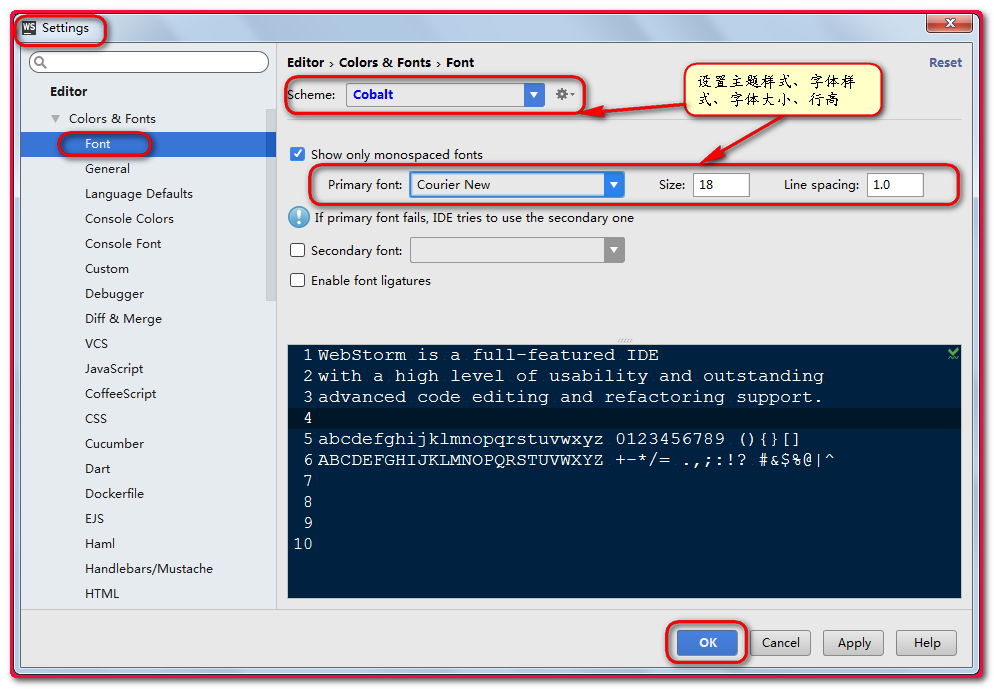Select CSS color settings

[96, 418]
